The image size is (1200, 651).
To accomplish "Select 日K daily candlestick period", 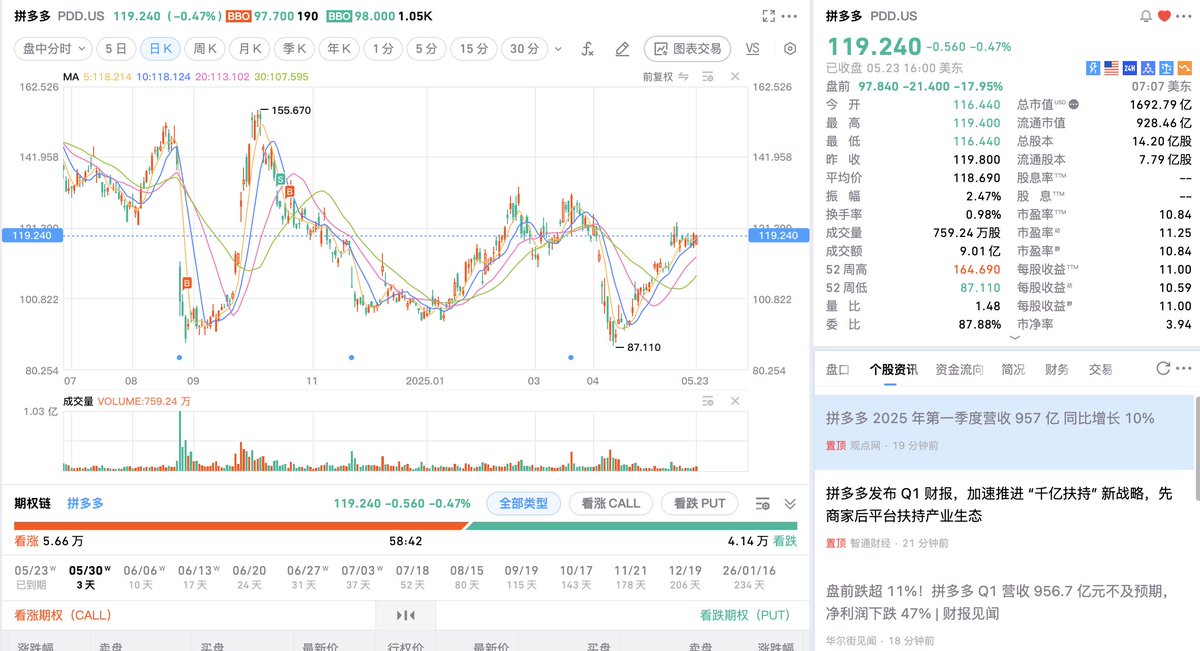I will pyautogui.click(x=160, y=48).
